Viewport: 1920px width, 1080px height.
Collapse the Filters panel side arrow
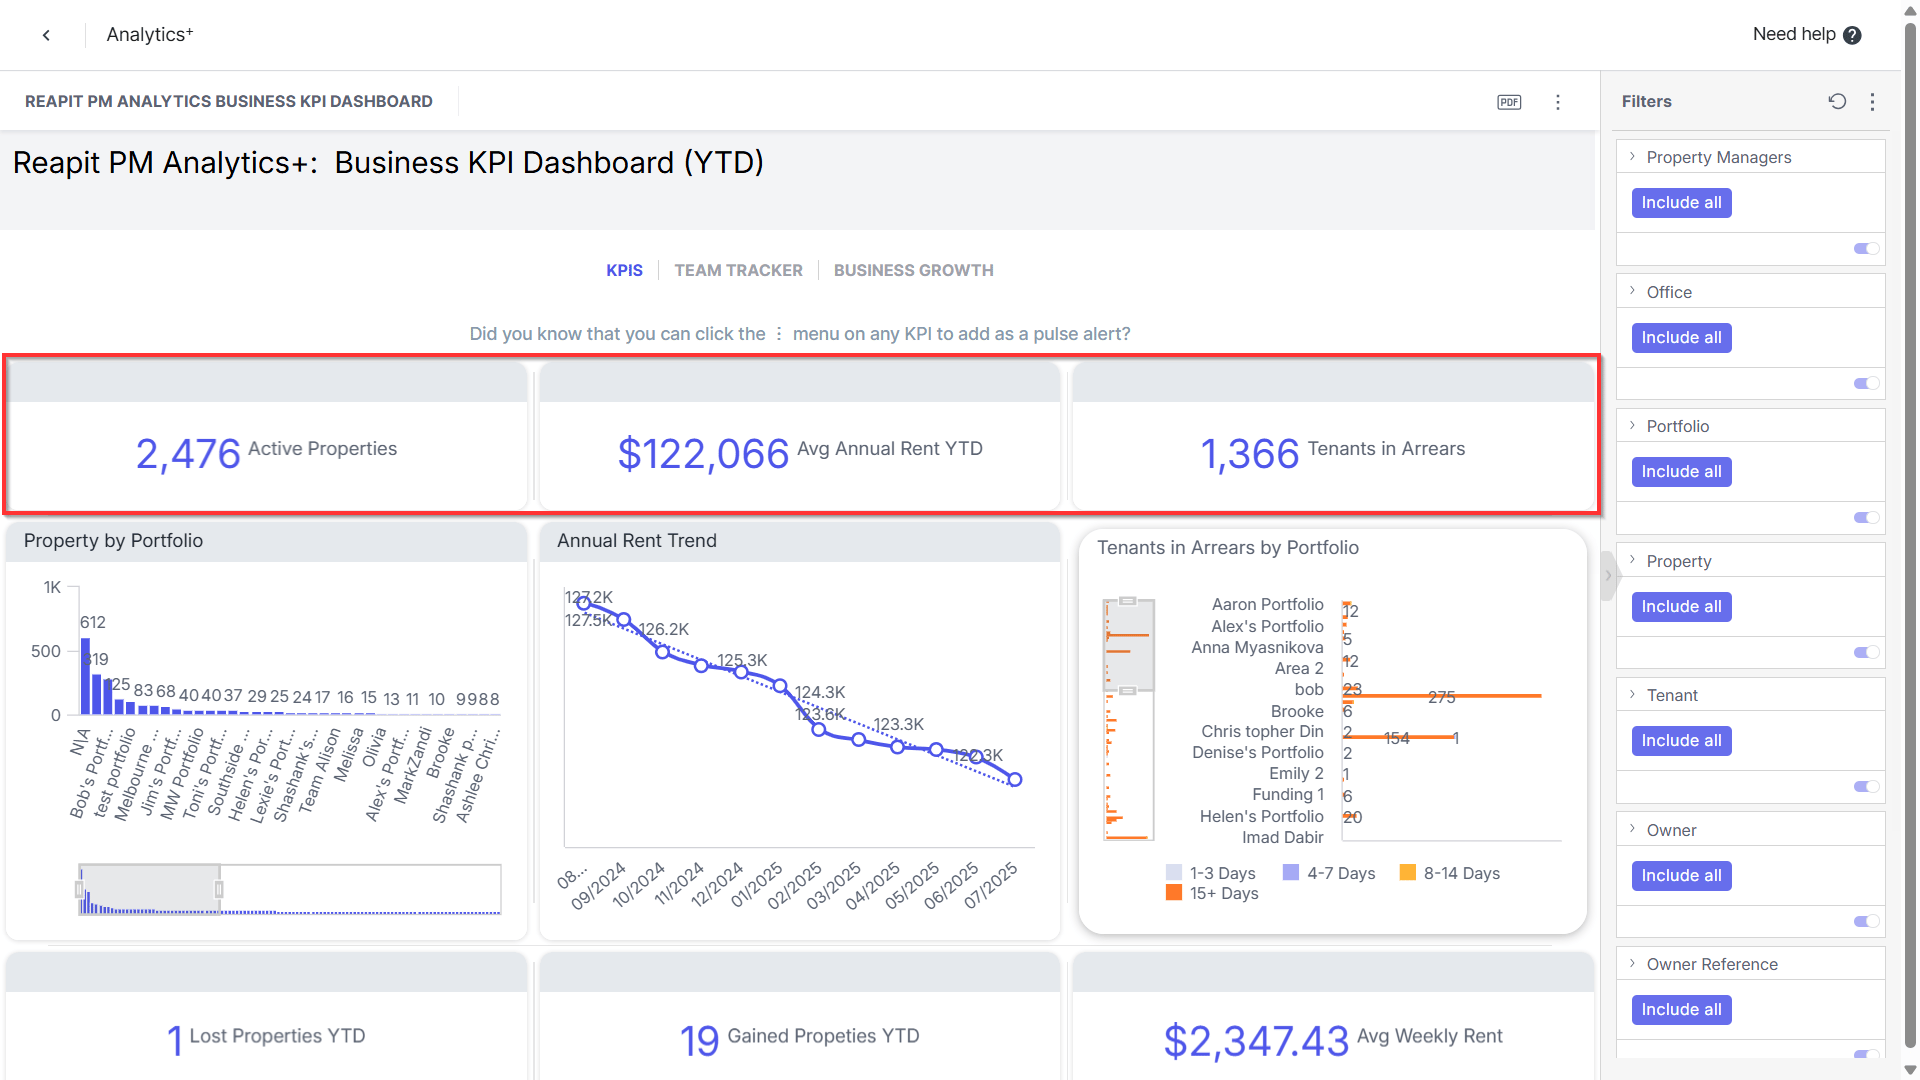pyautogui.click(x=1608, y=575)
